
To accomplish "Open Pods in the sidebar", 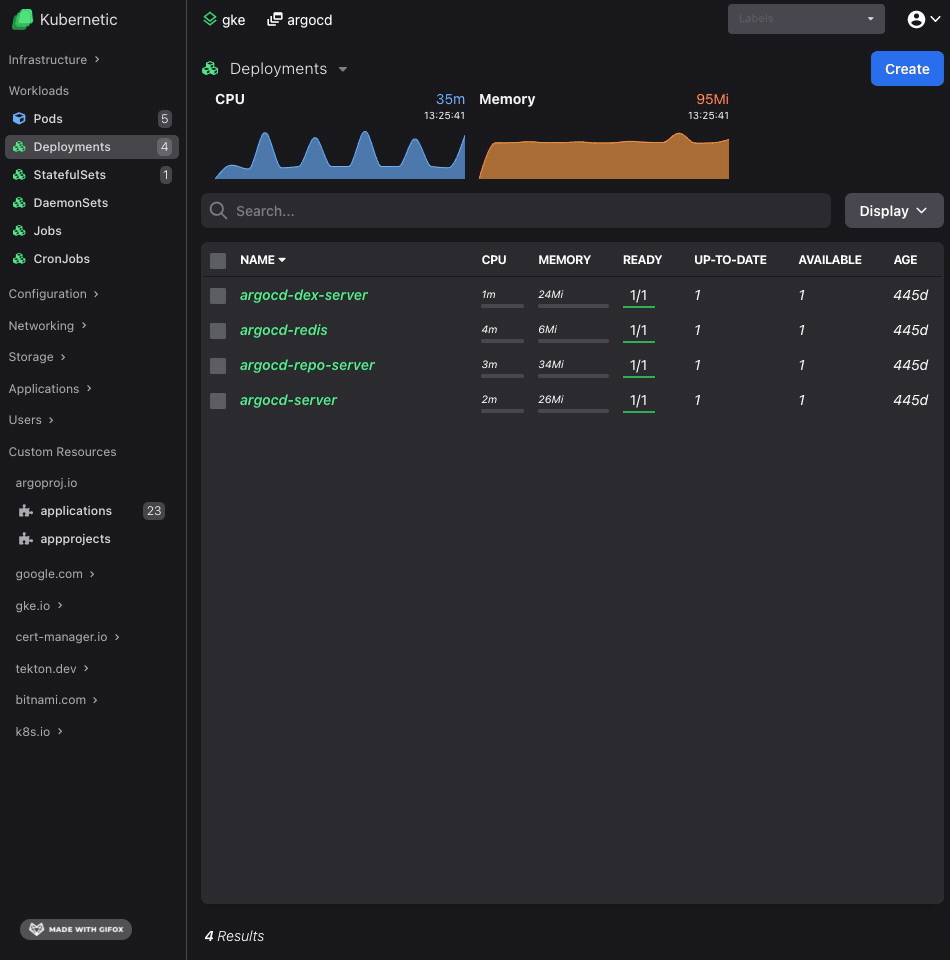I will coord(92,119).
